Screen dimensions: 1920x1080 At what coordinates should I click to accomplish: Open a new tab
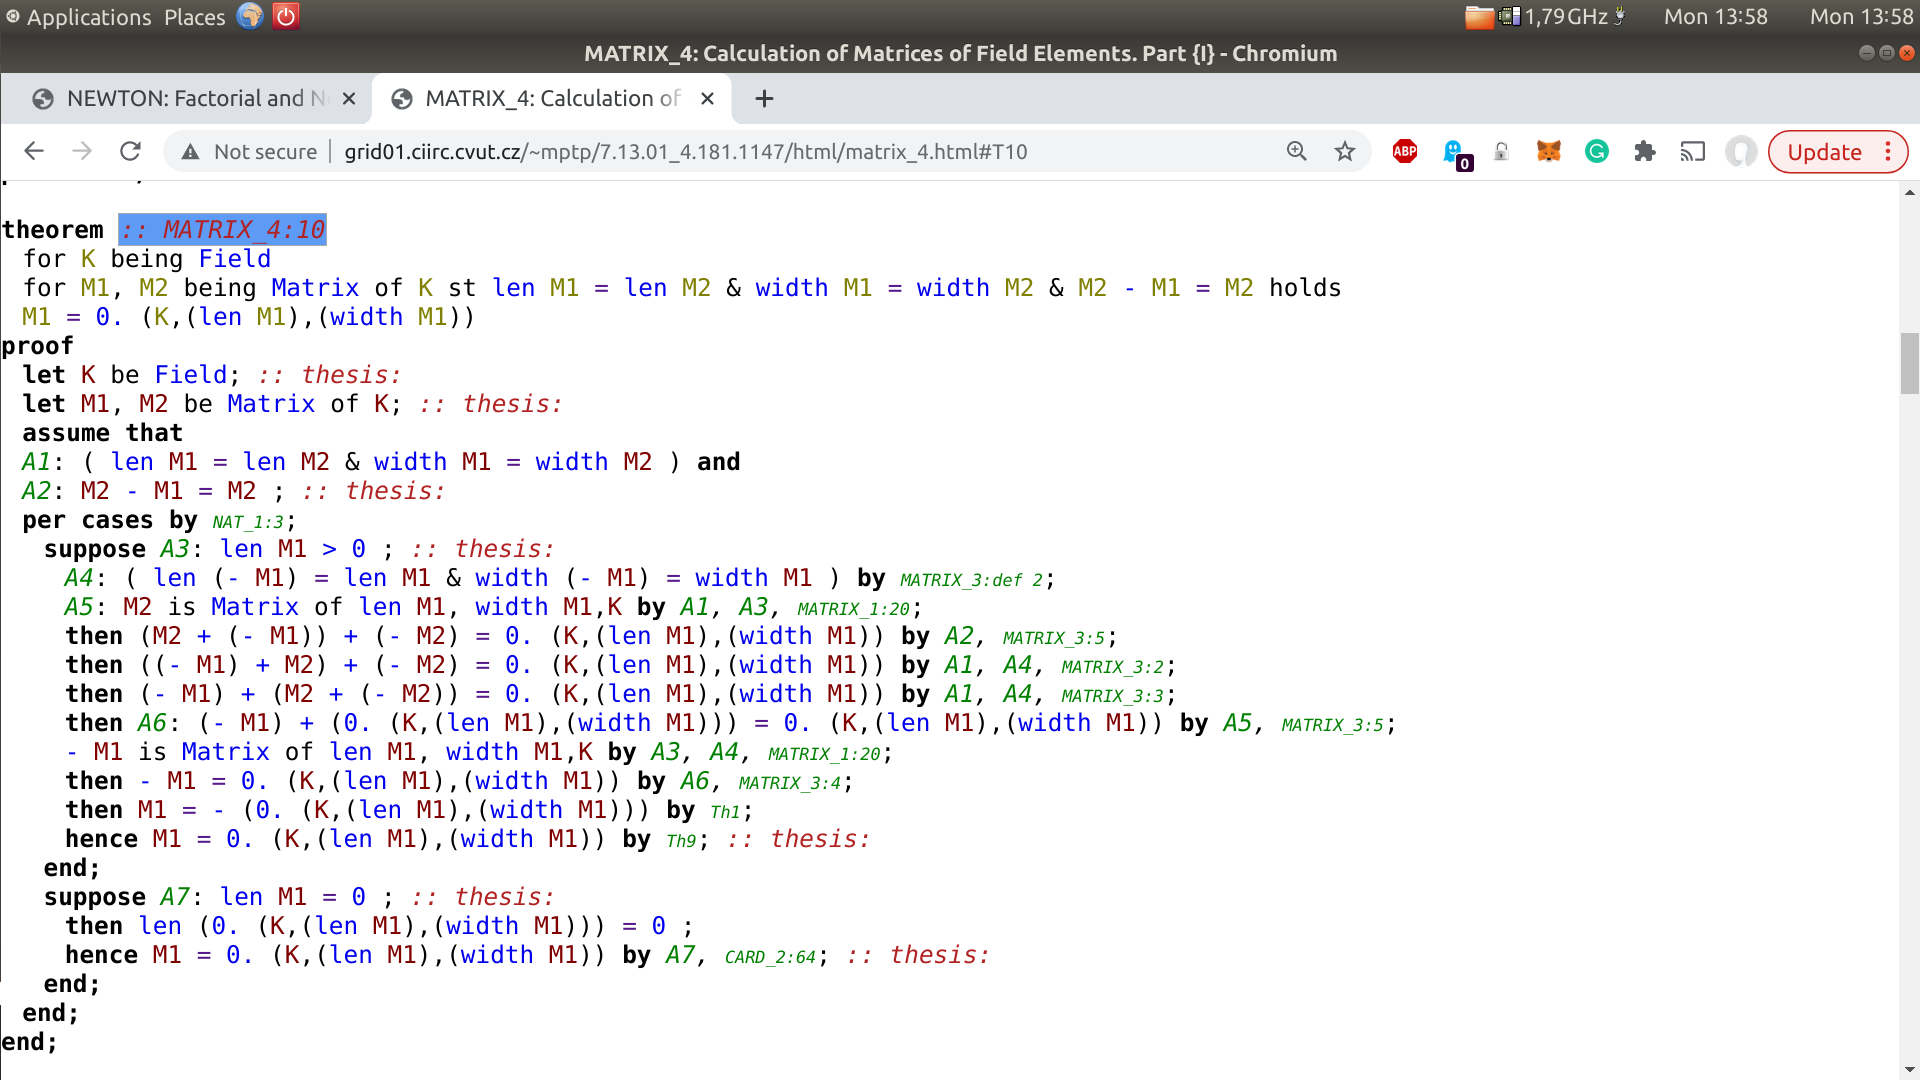pyautogui.click(x=764, y=98)
